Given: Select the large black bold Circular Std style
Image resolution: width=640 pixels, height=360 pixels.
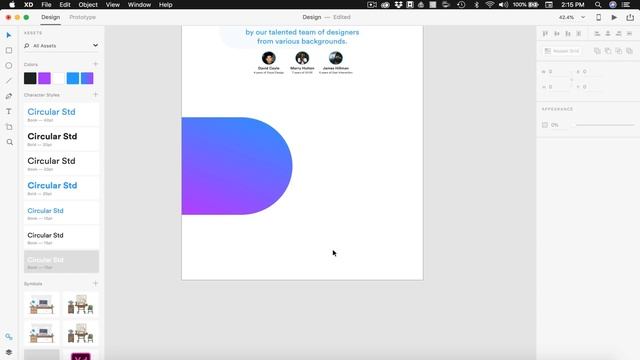Looking at the screenshot, I should pos(61,139).
